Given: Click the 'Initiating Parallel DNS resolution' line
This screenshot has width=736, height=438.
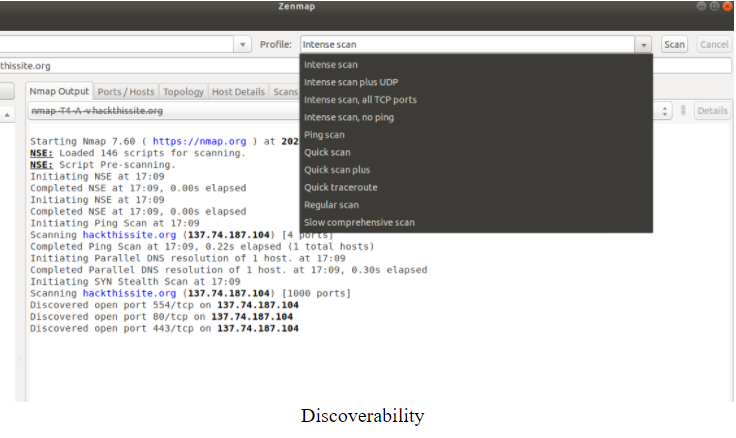Looking at the screenshot, I should (x=188, y=258).
